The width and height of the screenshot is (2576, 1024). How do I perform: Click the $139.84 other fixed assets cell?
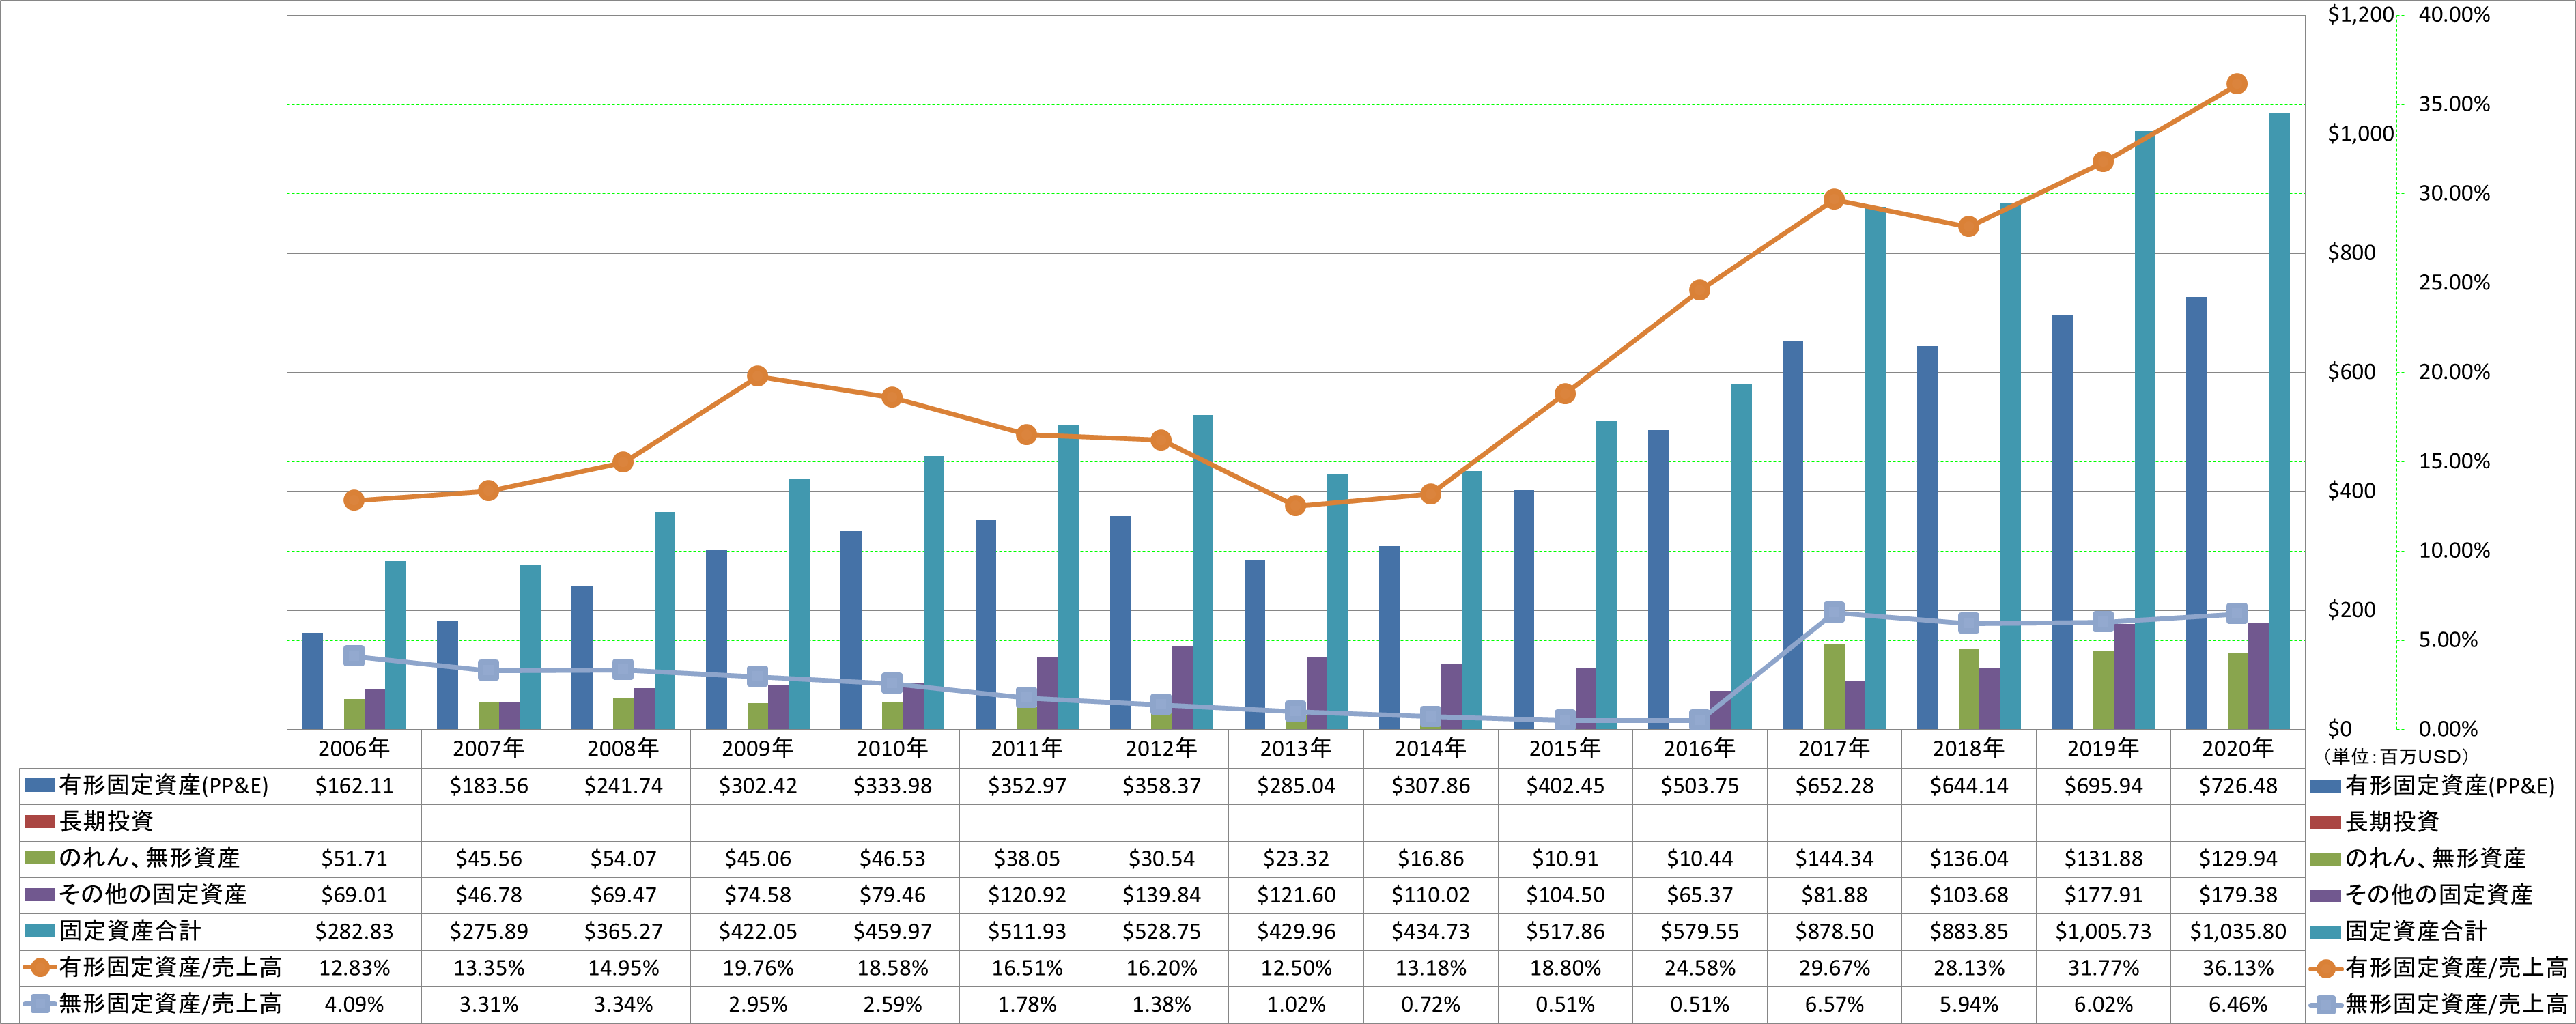(x=1161, y=895)
